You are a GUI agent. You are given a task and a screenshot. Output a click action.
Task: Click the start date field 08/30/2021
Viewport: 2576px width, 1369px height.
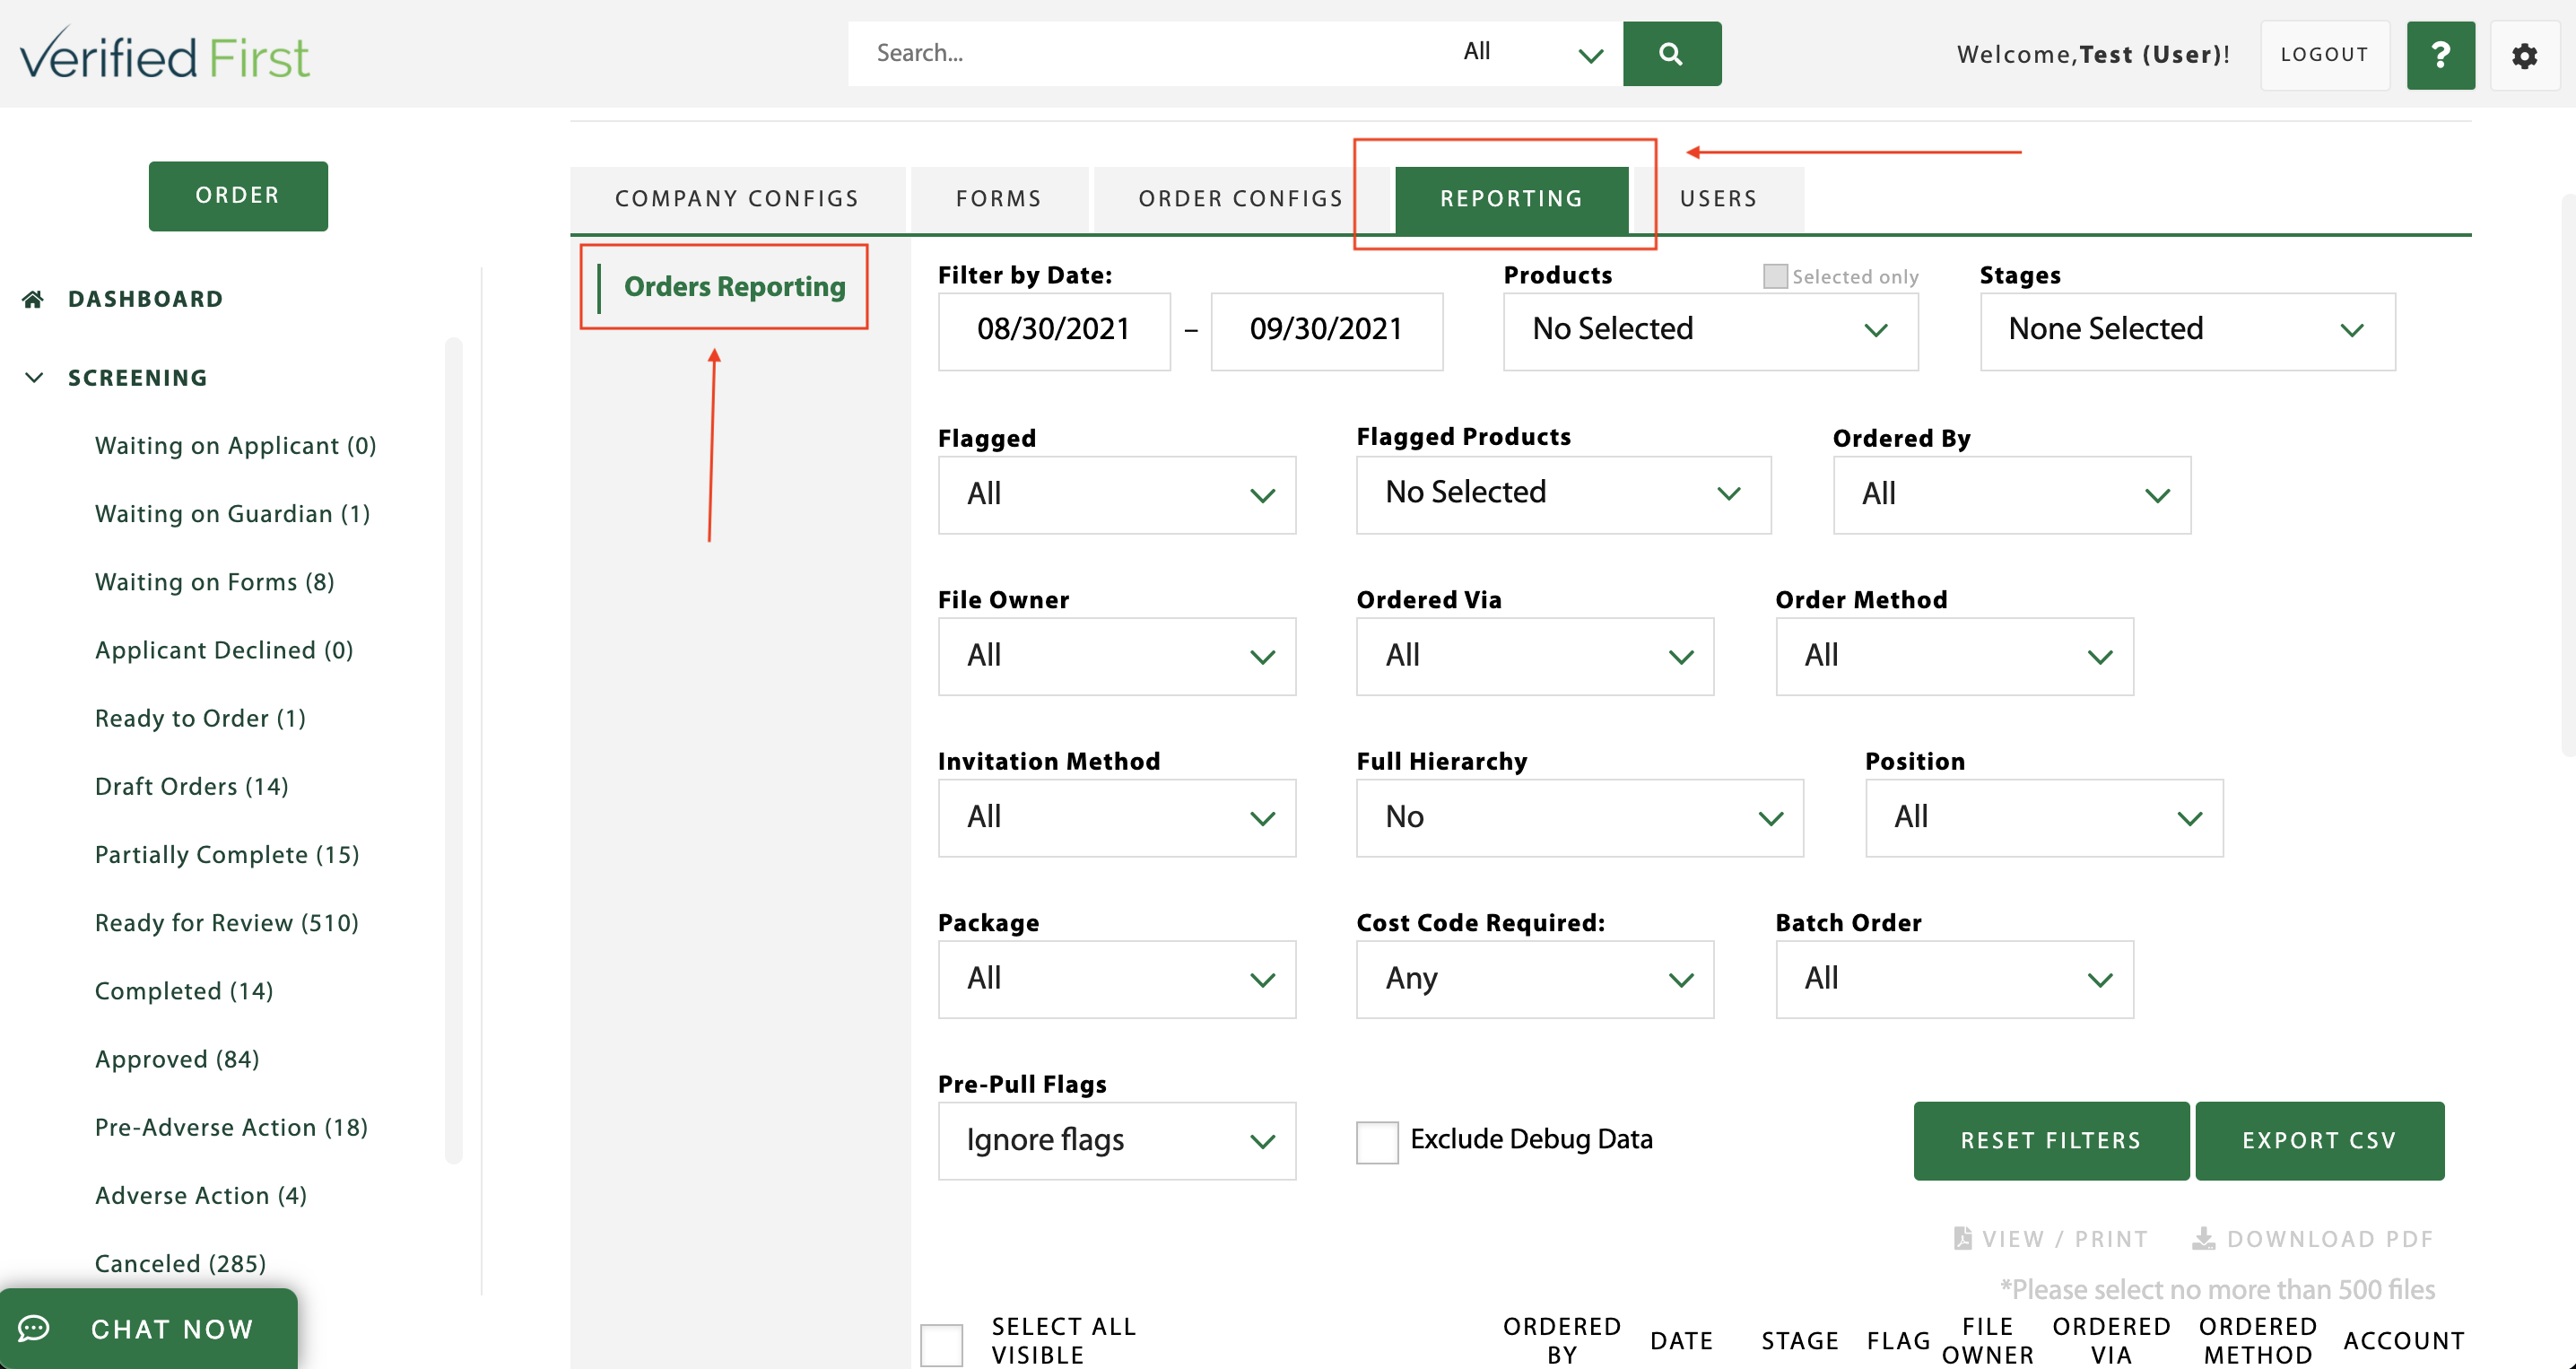point(1053,330)
